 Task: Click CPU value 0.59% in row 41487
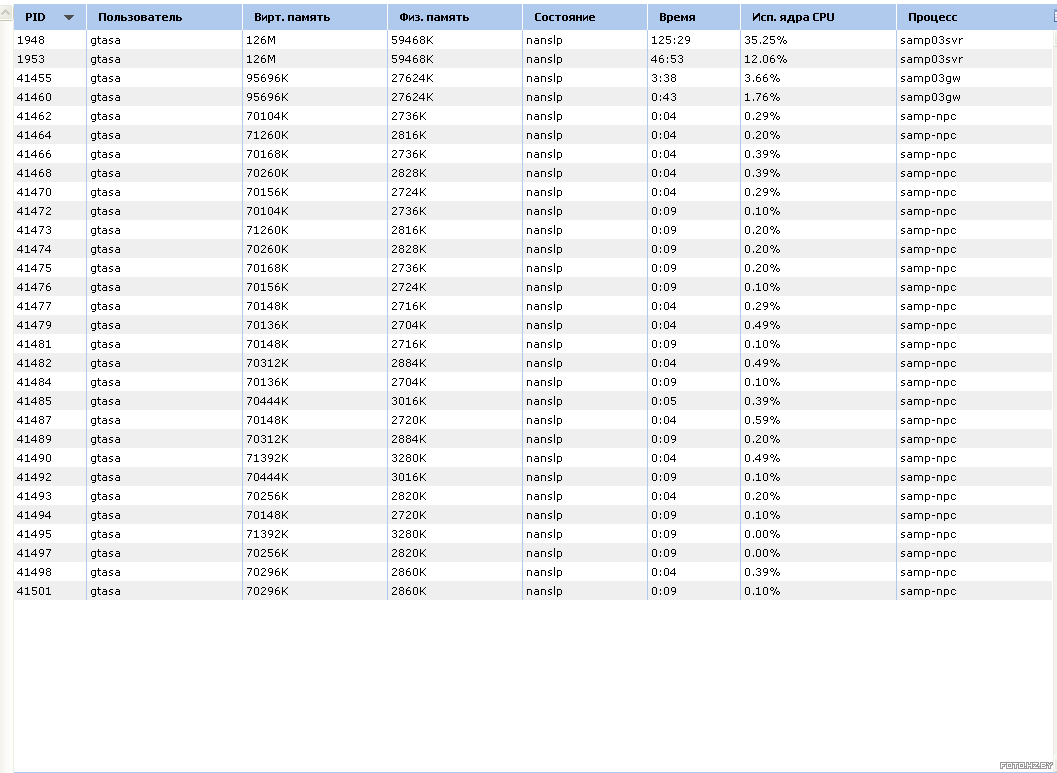762,420
